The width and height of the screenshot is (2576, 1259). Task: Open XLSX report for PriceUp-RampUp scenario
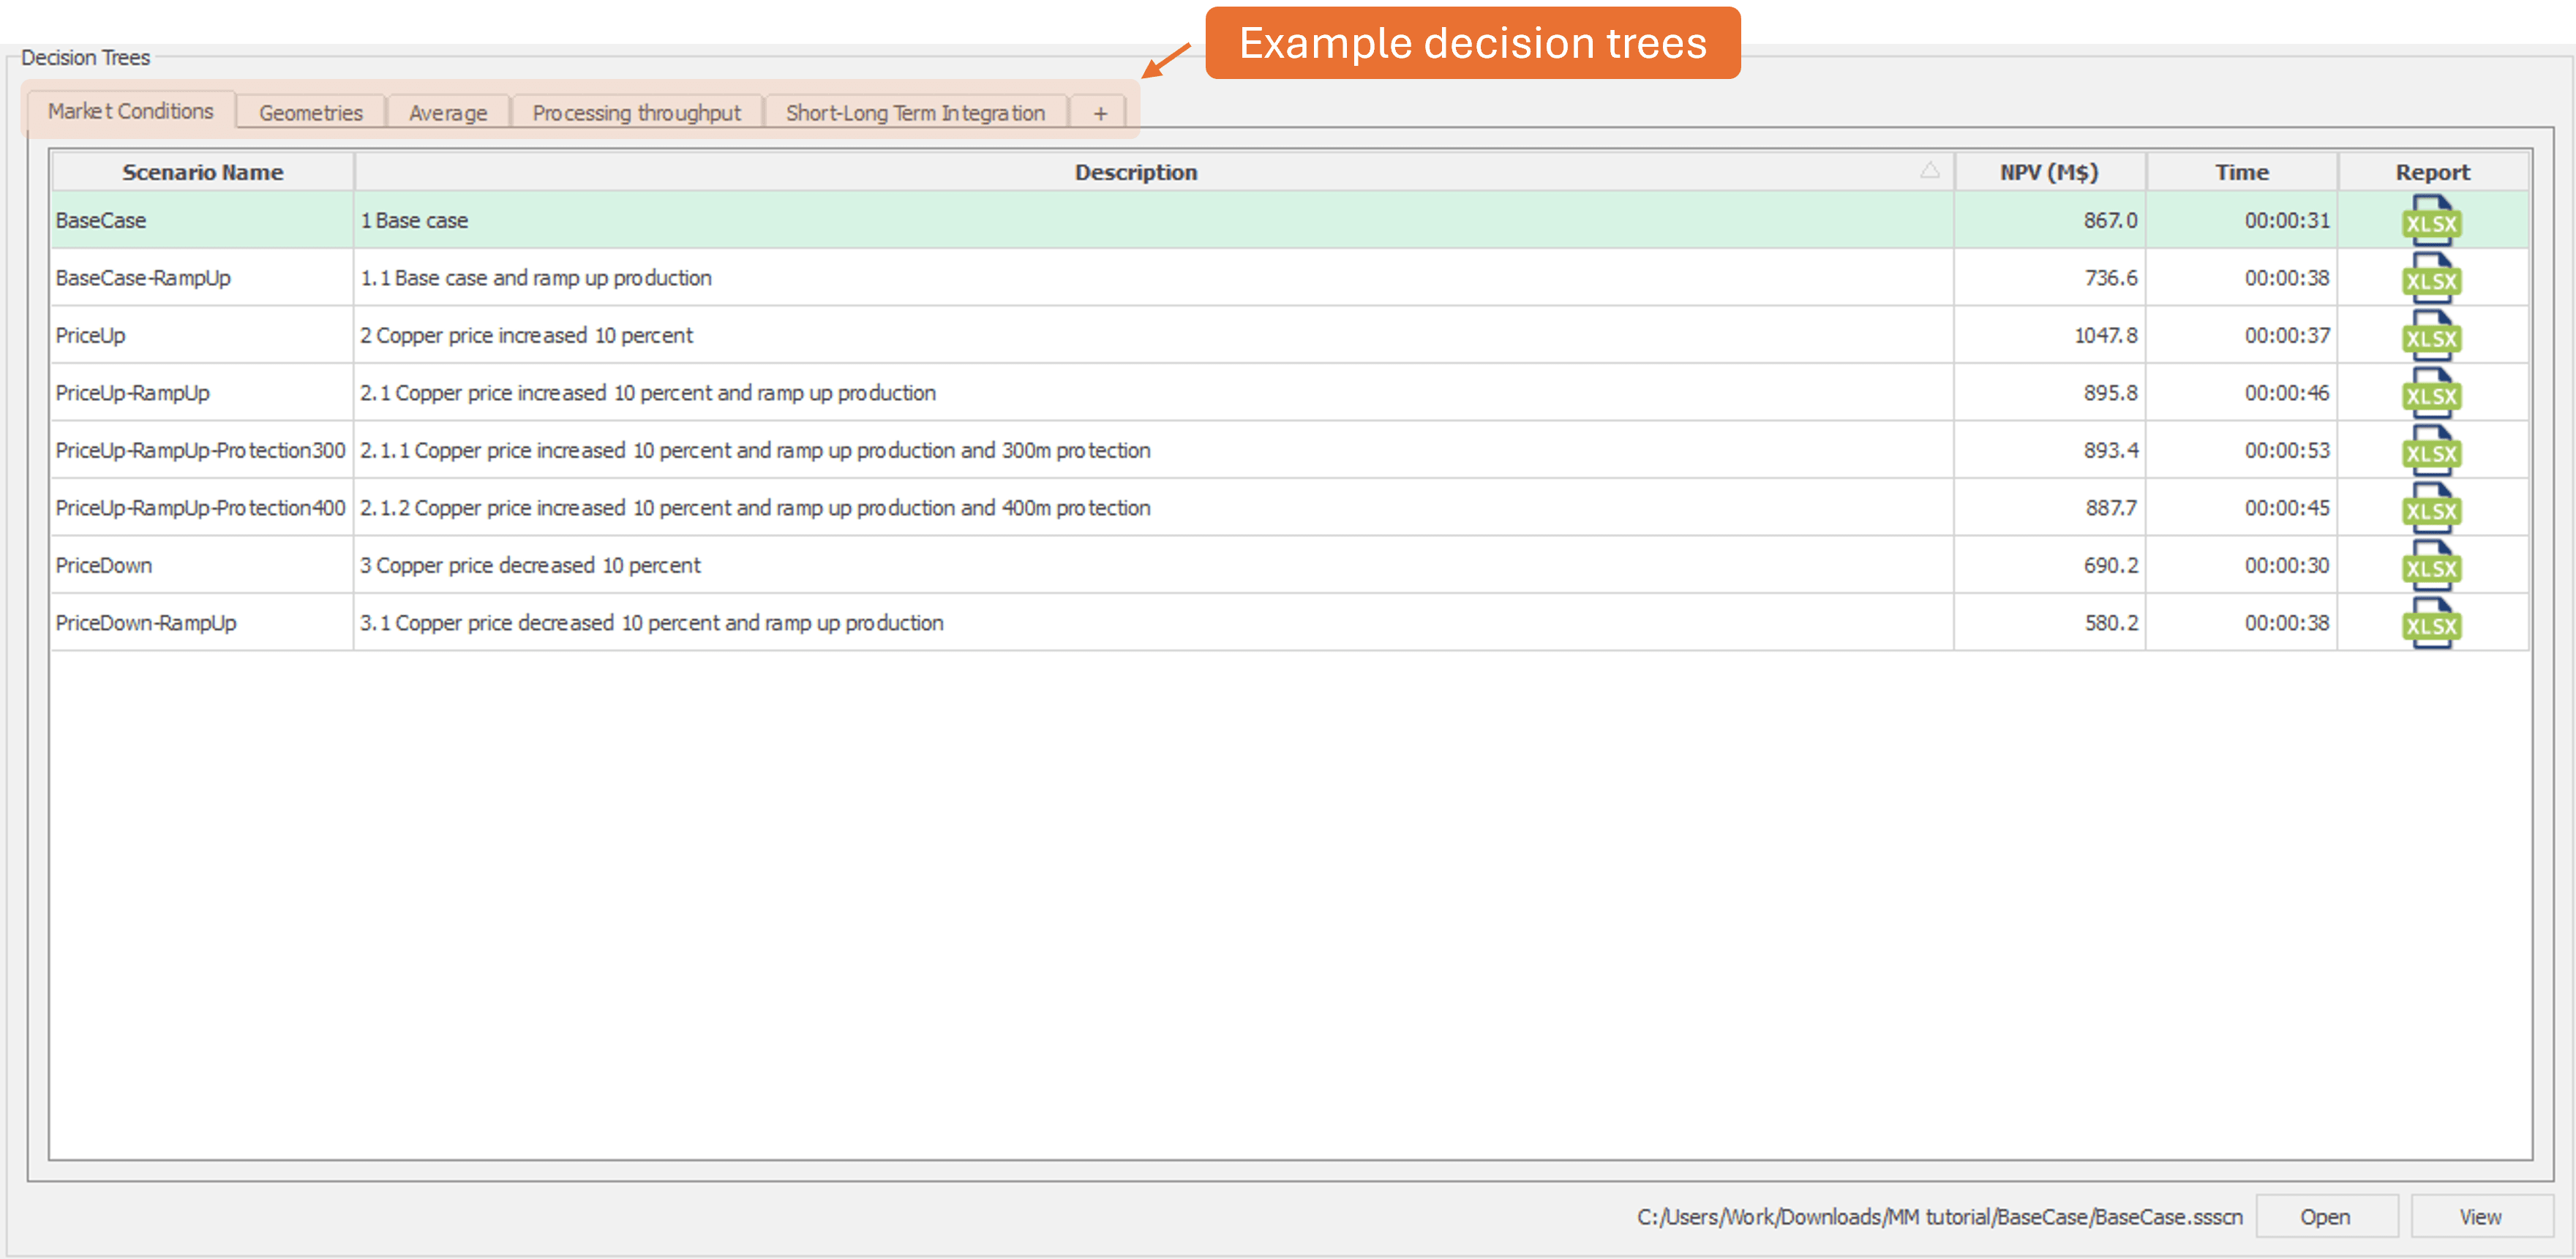tap(2431, 393)
